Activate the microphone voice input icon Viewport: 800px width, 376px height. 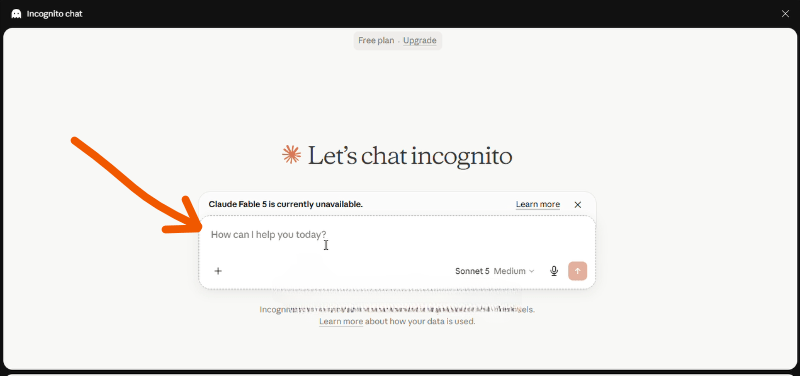554,271
